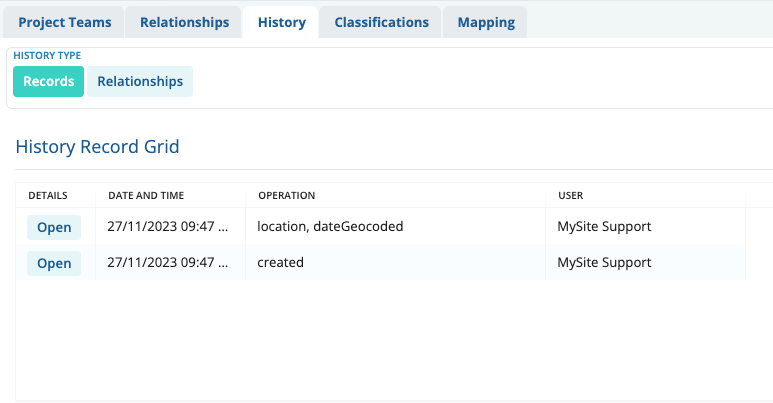The height and width of the screenshot is (403, 773).
Task: Select the 'location, dateGeocoded' operation cell
Action: [x=395, y=226]
